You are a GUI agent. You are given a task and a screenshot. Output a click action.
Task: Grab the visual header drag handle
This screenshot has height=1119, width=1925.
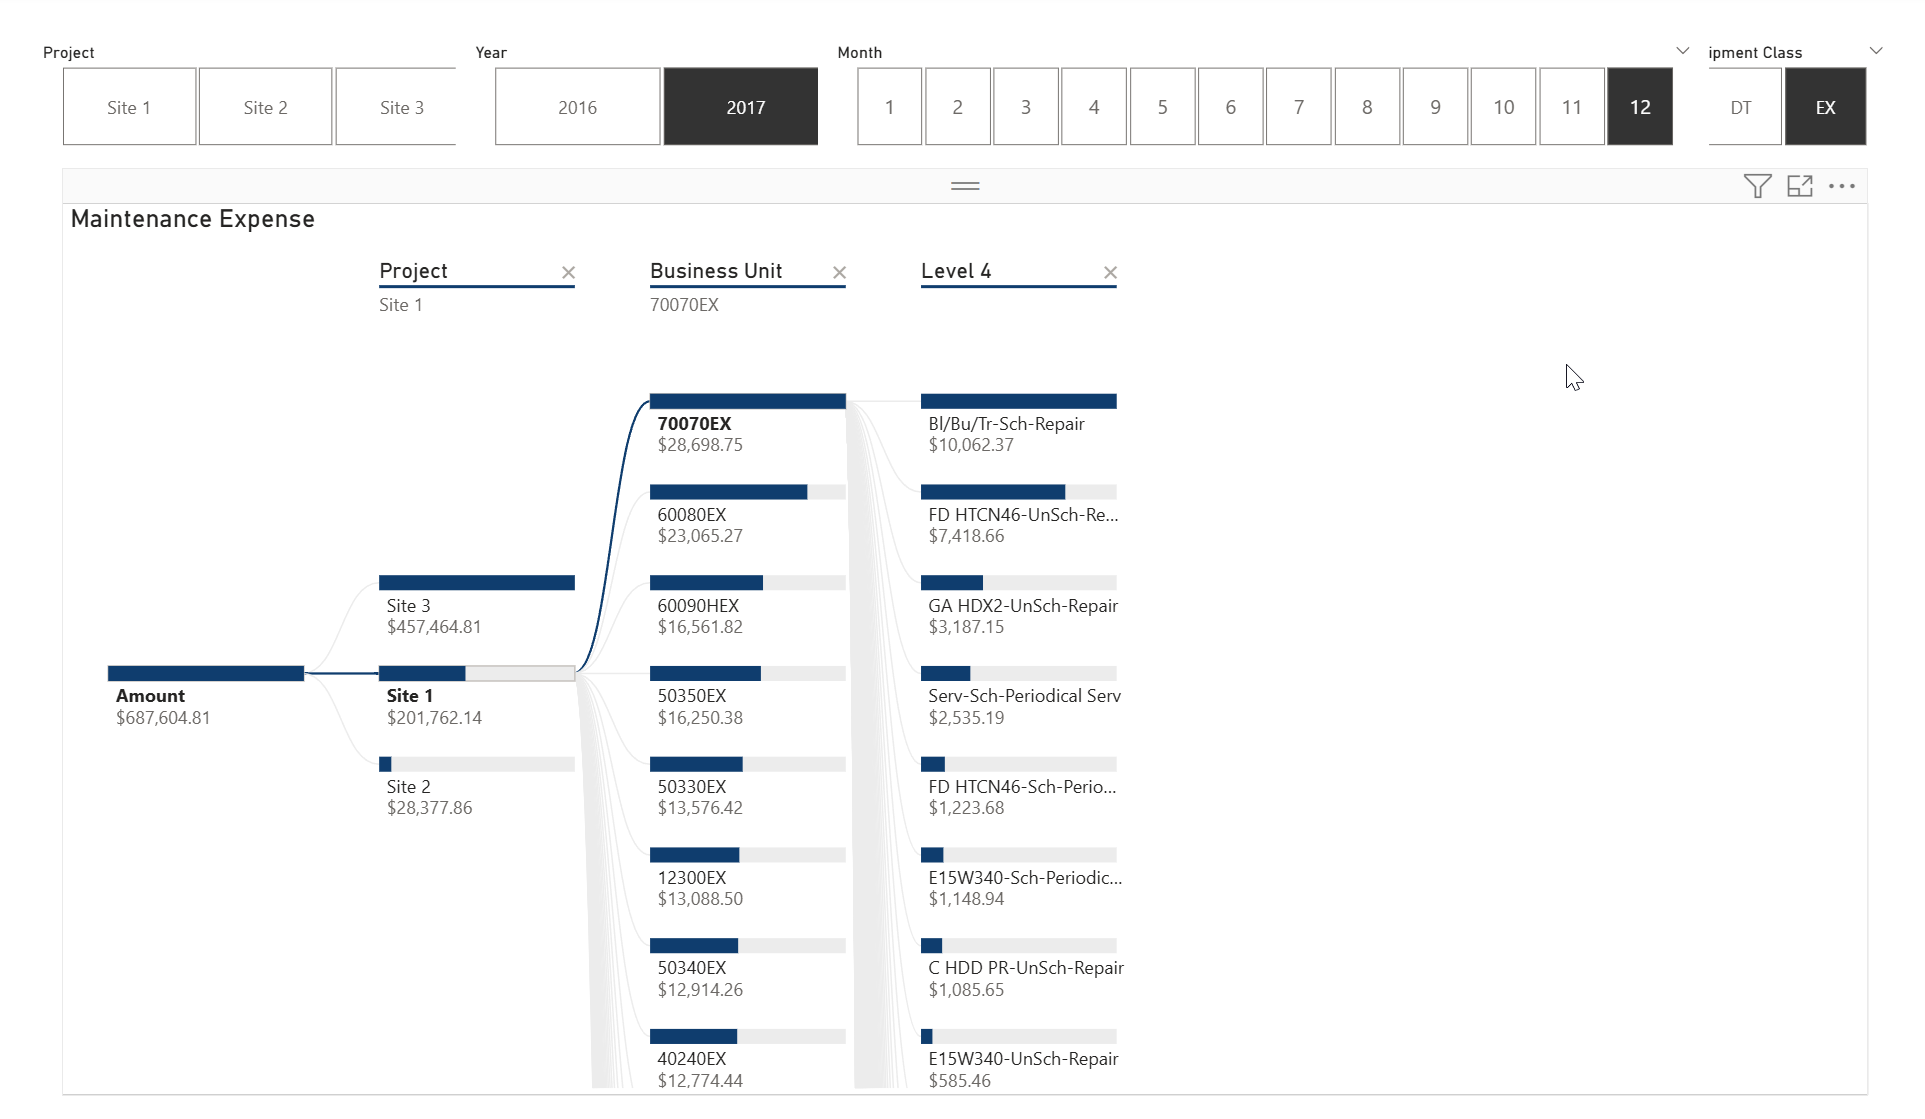click(x=964, y=186)
